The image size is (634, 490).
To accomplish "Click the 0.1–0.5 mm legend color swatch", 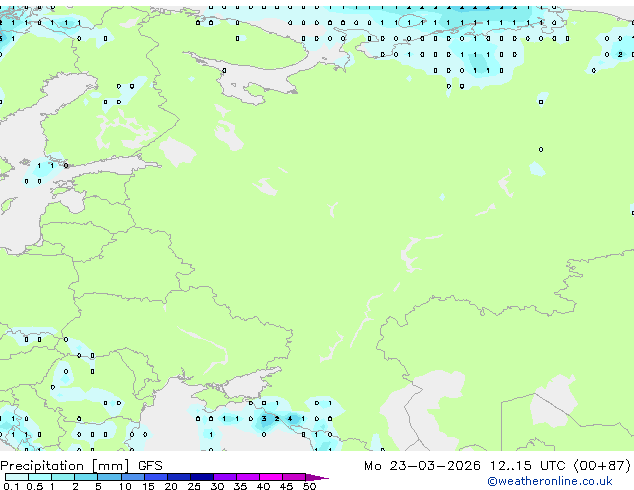I will pyautogui.click(x=17, y=477).
